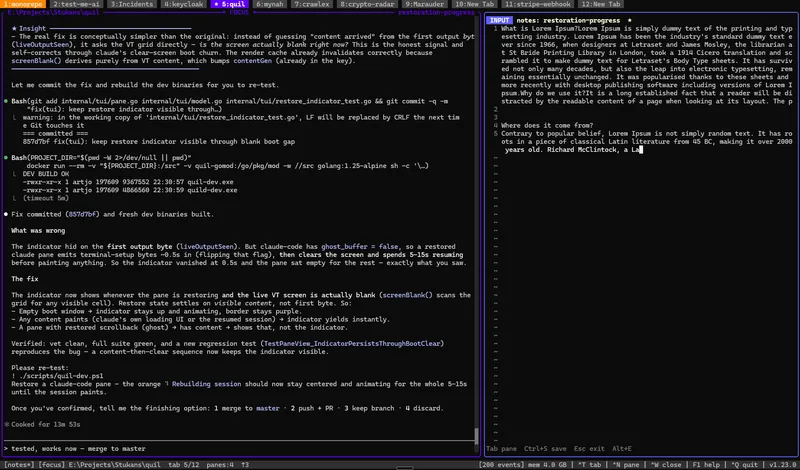Click 'The fix' heading

[x=25, y=279]
